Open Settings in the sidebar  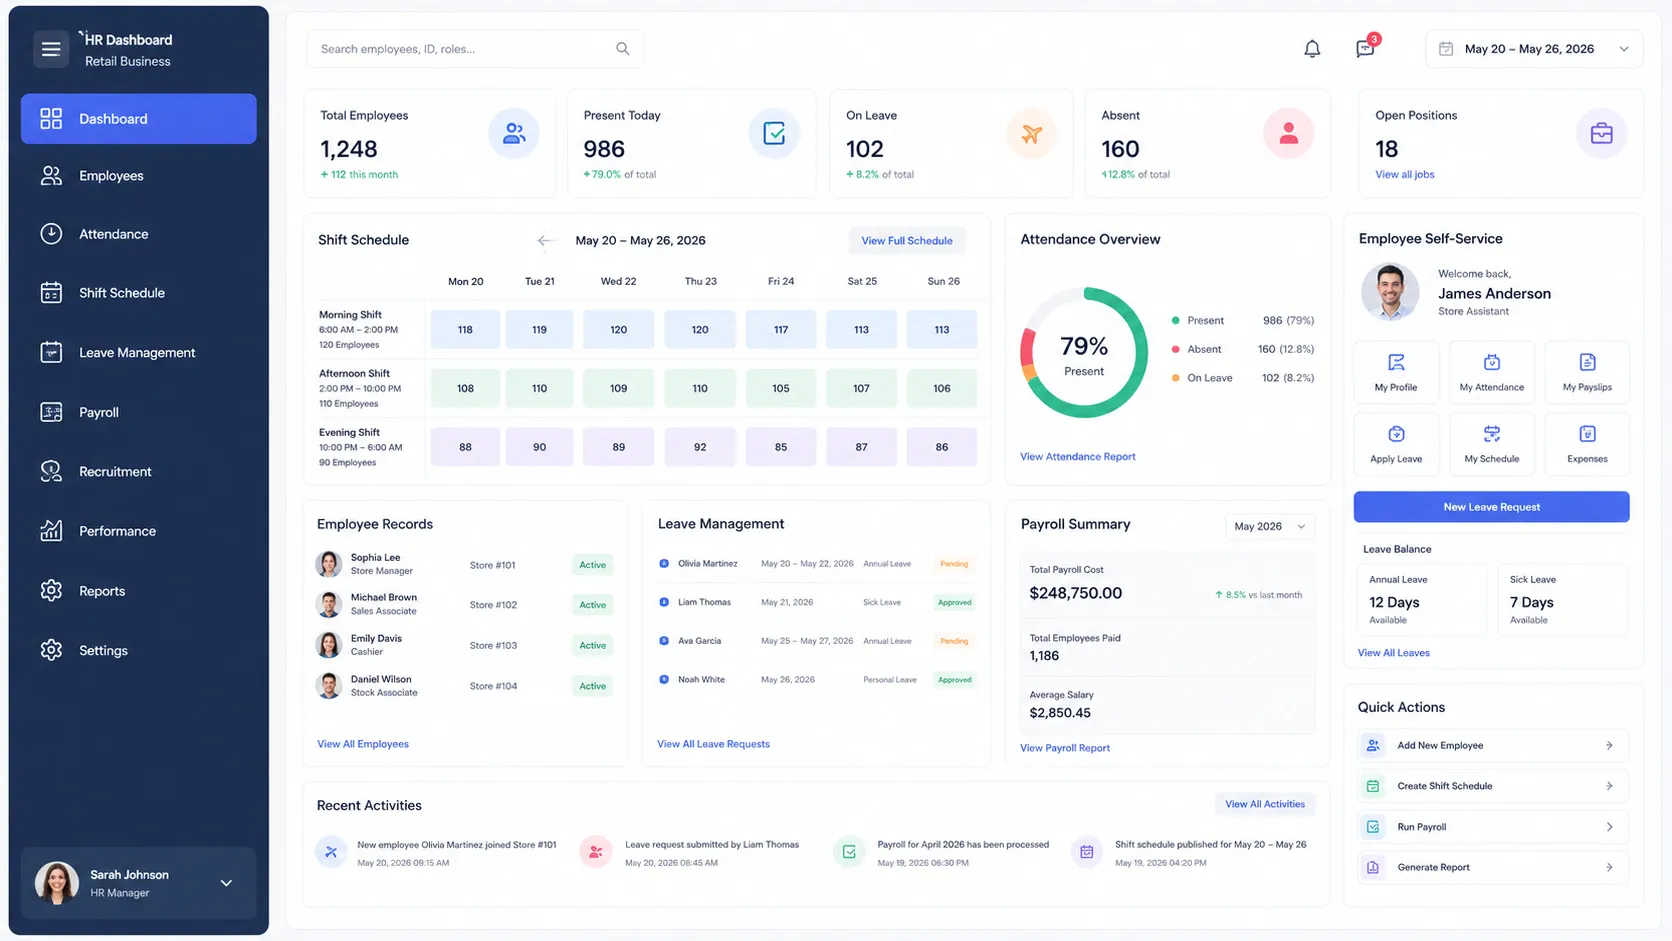point(139,650)
